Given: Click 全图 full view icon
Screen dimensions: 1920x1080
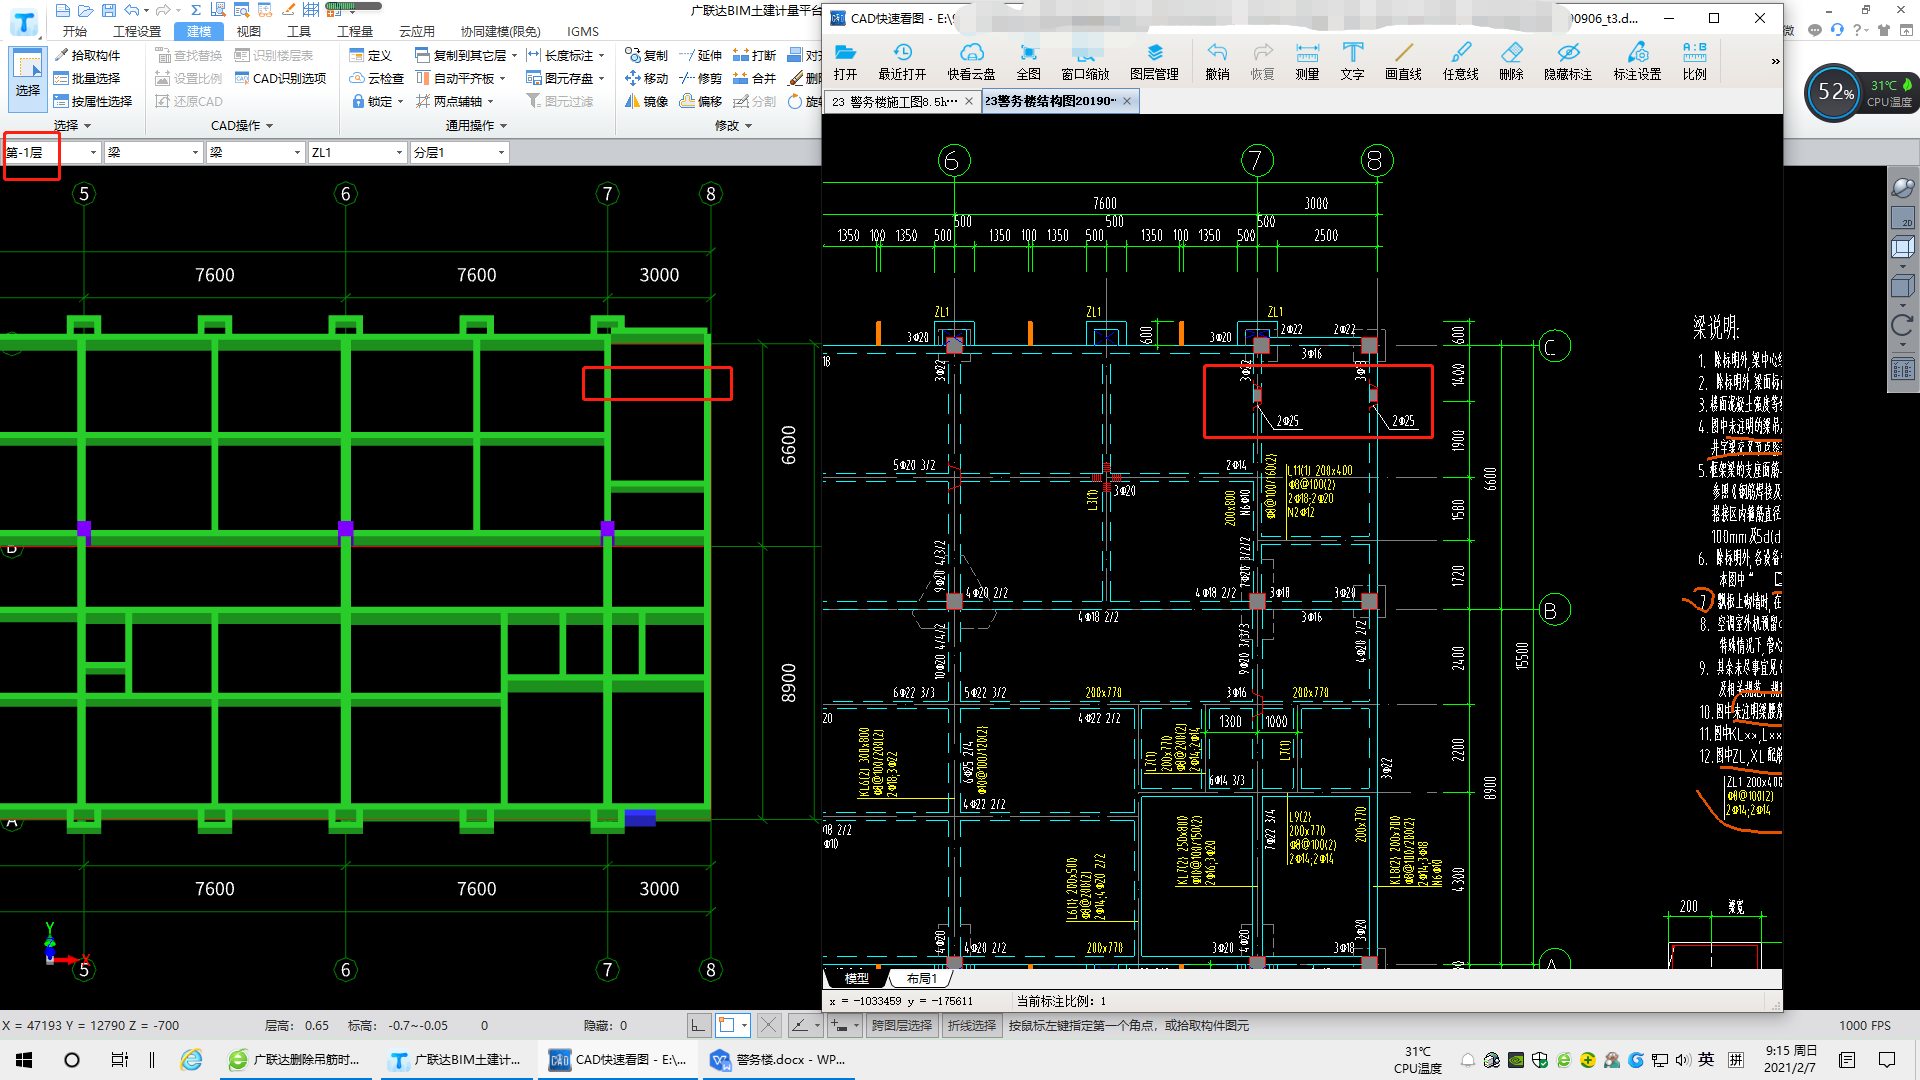Looking at the screenshot, I should [1028, 61].
